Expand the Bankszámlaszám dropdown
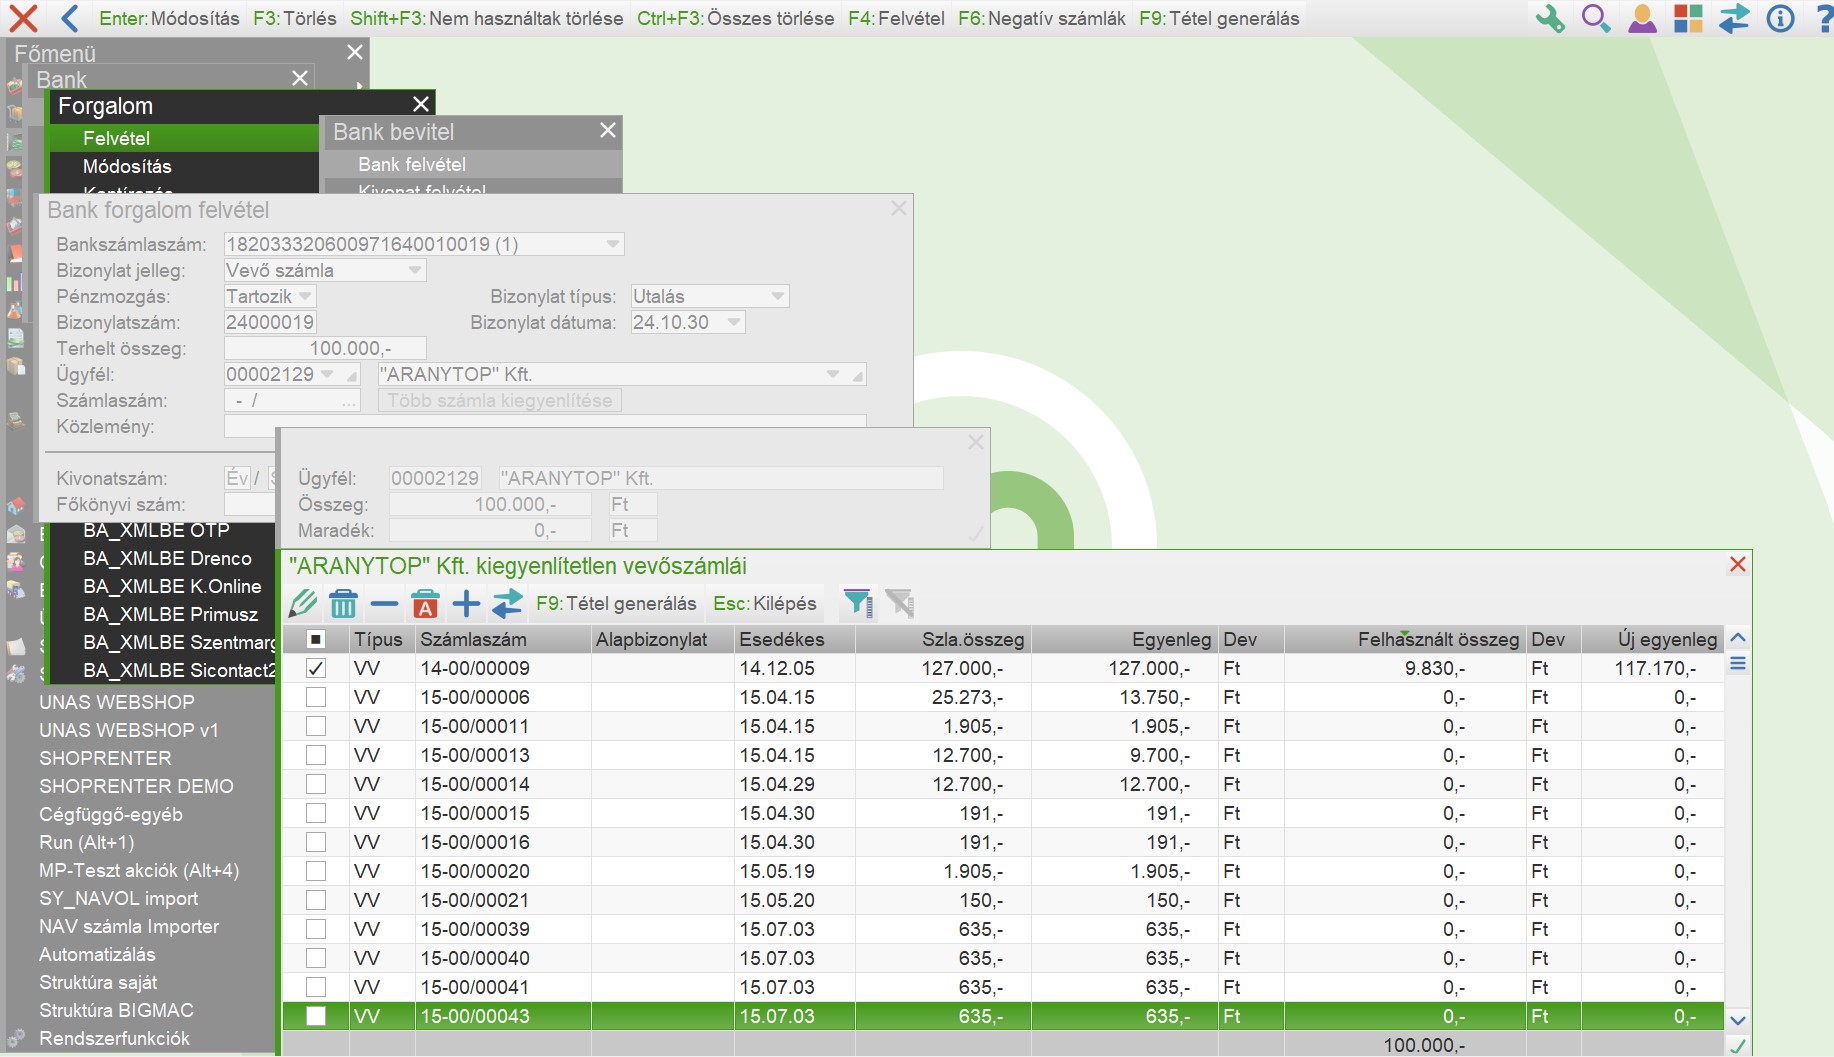Screen dimensions: 1834x1057 click(613, 244)
